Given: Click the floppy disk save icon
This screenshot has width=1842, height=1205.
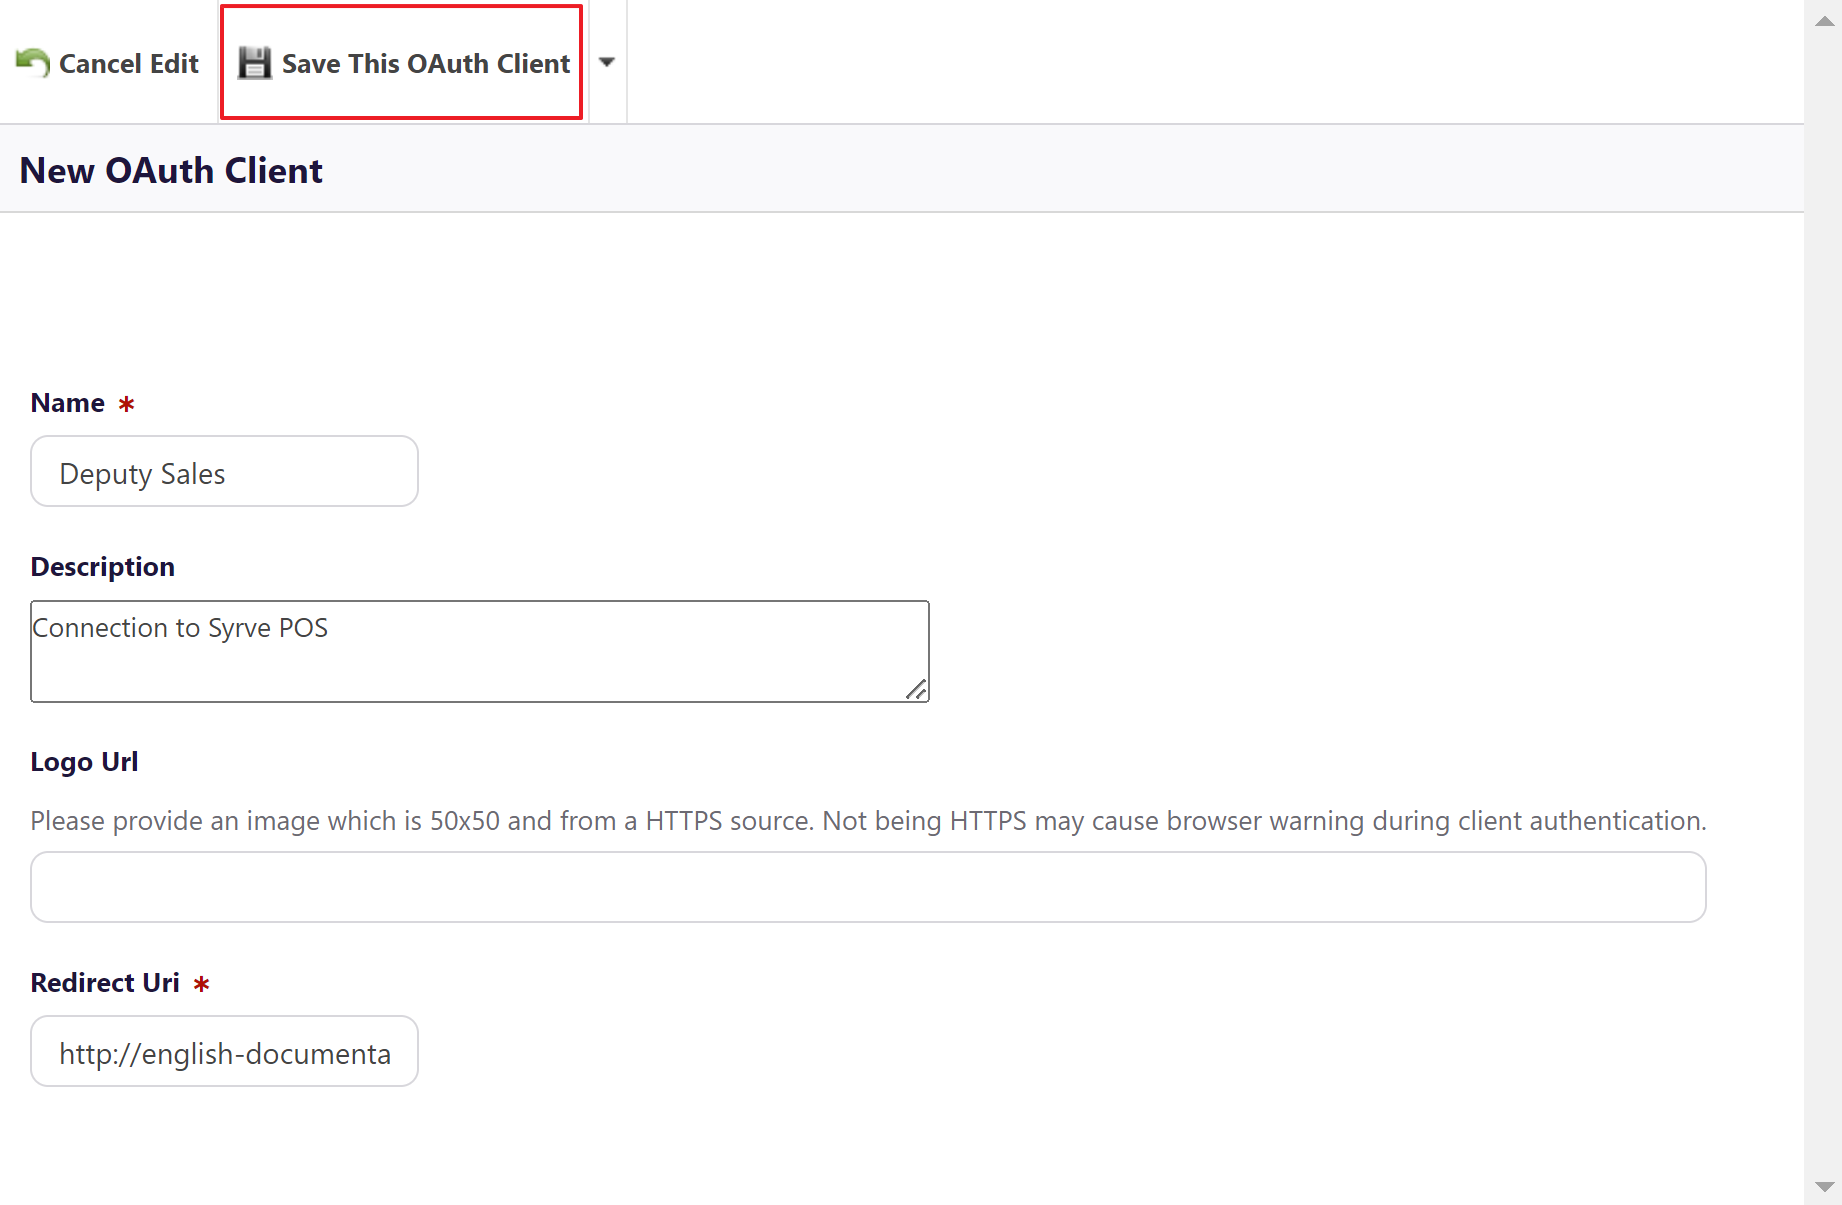Looking at the screenshot, I should tap(254, 63).
